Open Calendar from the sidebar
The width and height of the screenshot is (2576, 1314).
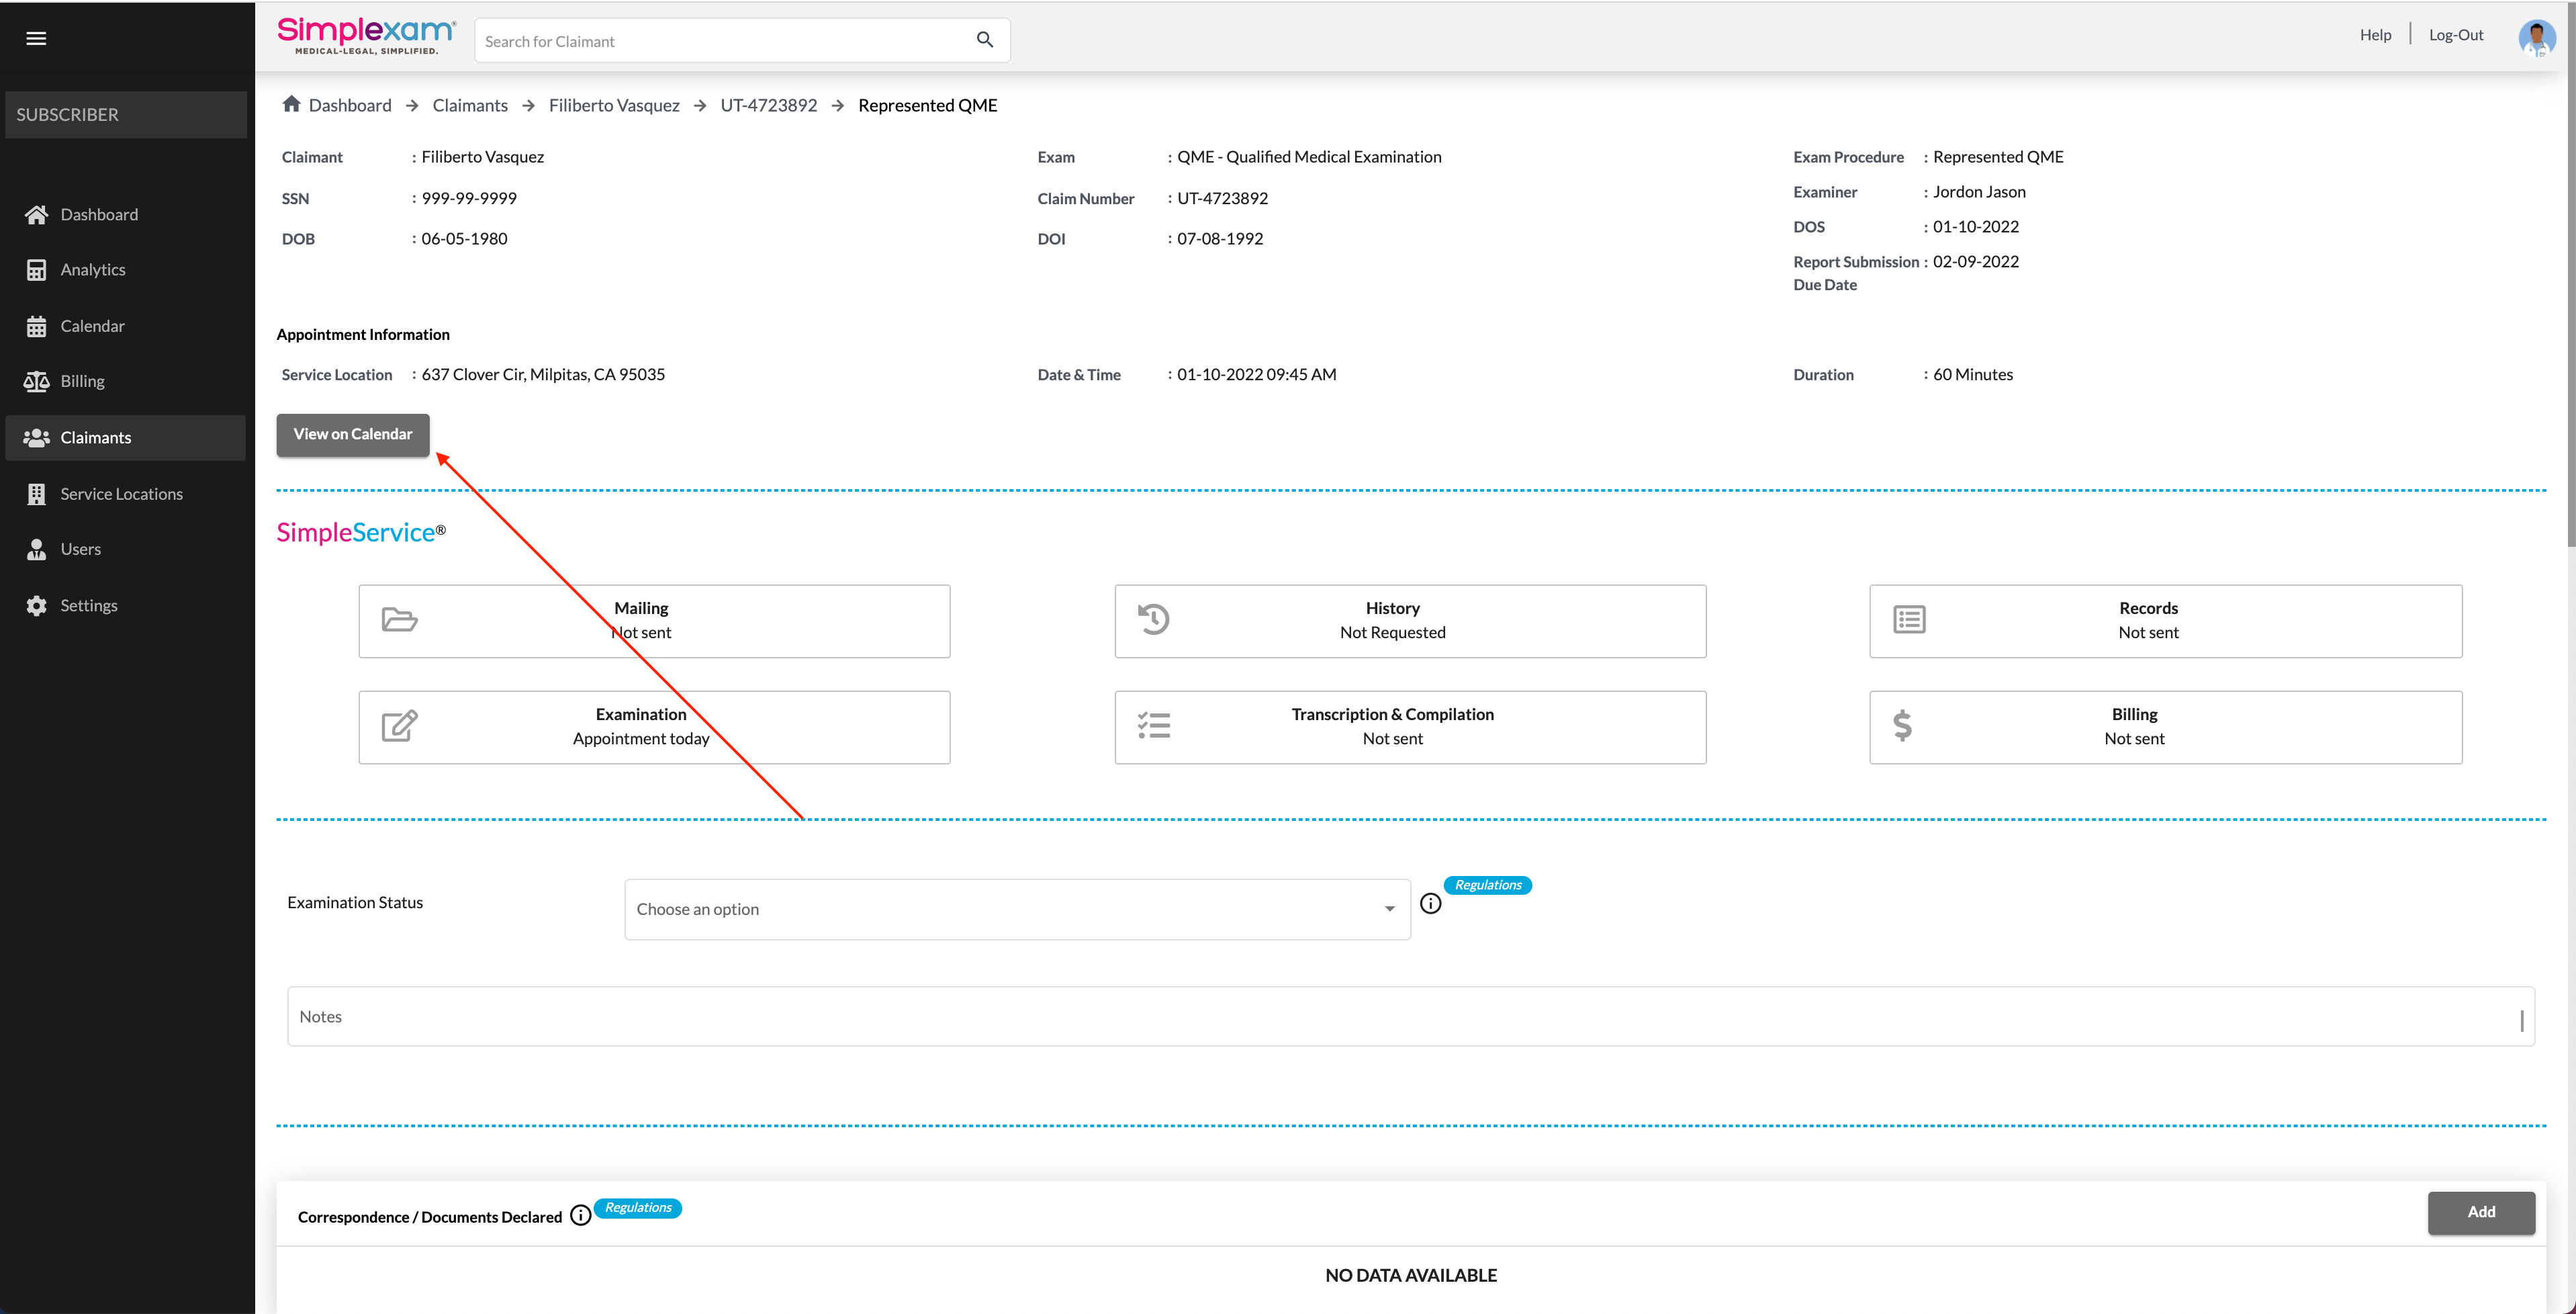point(92,326)
